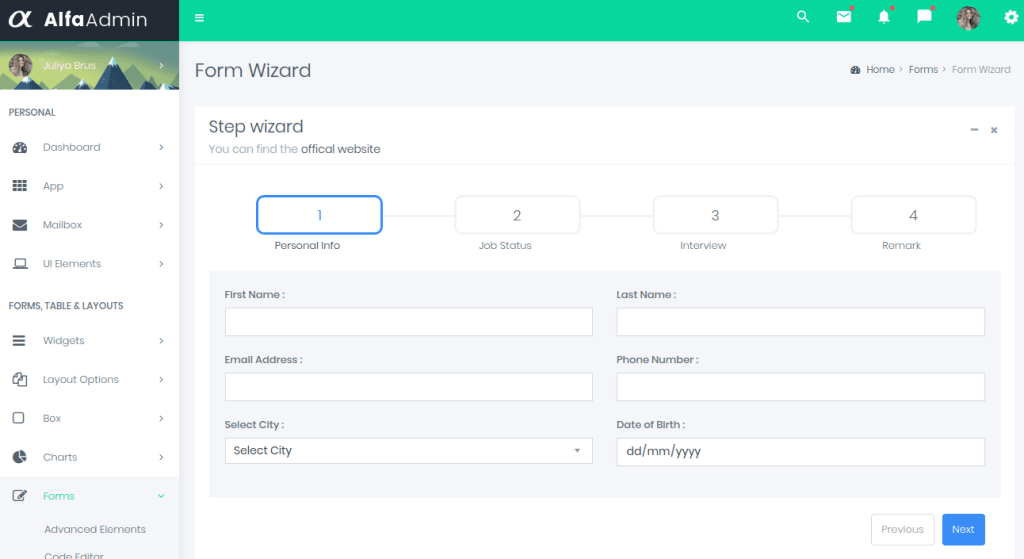Follow the offical website link

[x=340, y=149]
